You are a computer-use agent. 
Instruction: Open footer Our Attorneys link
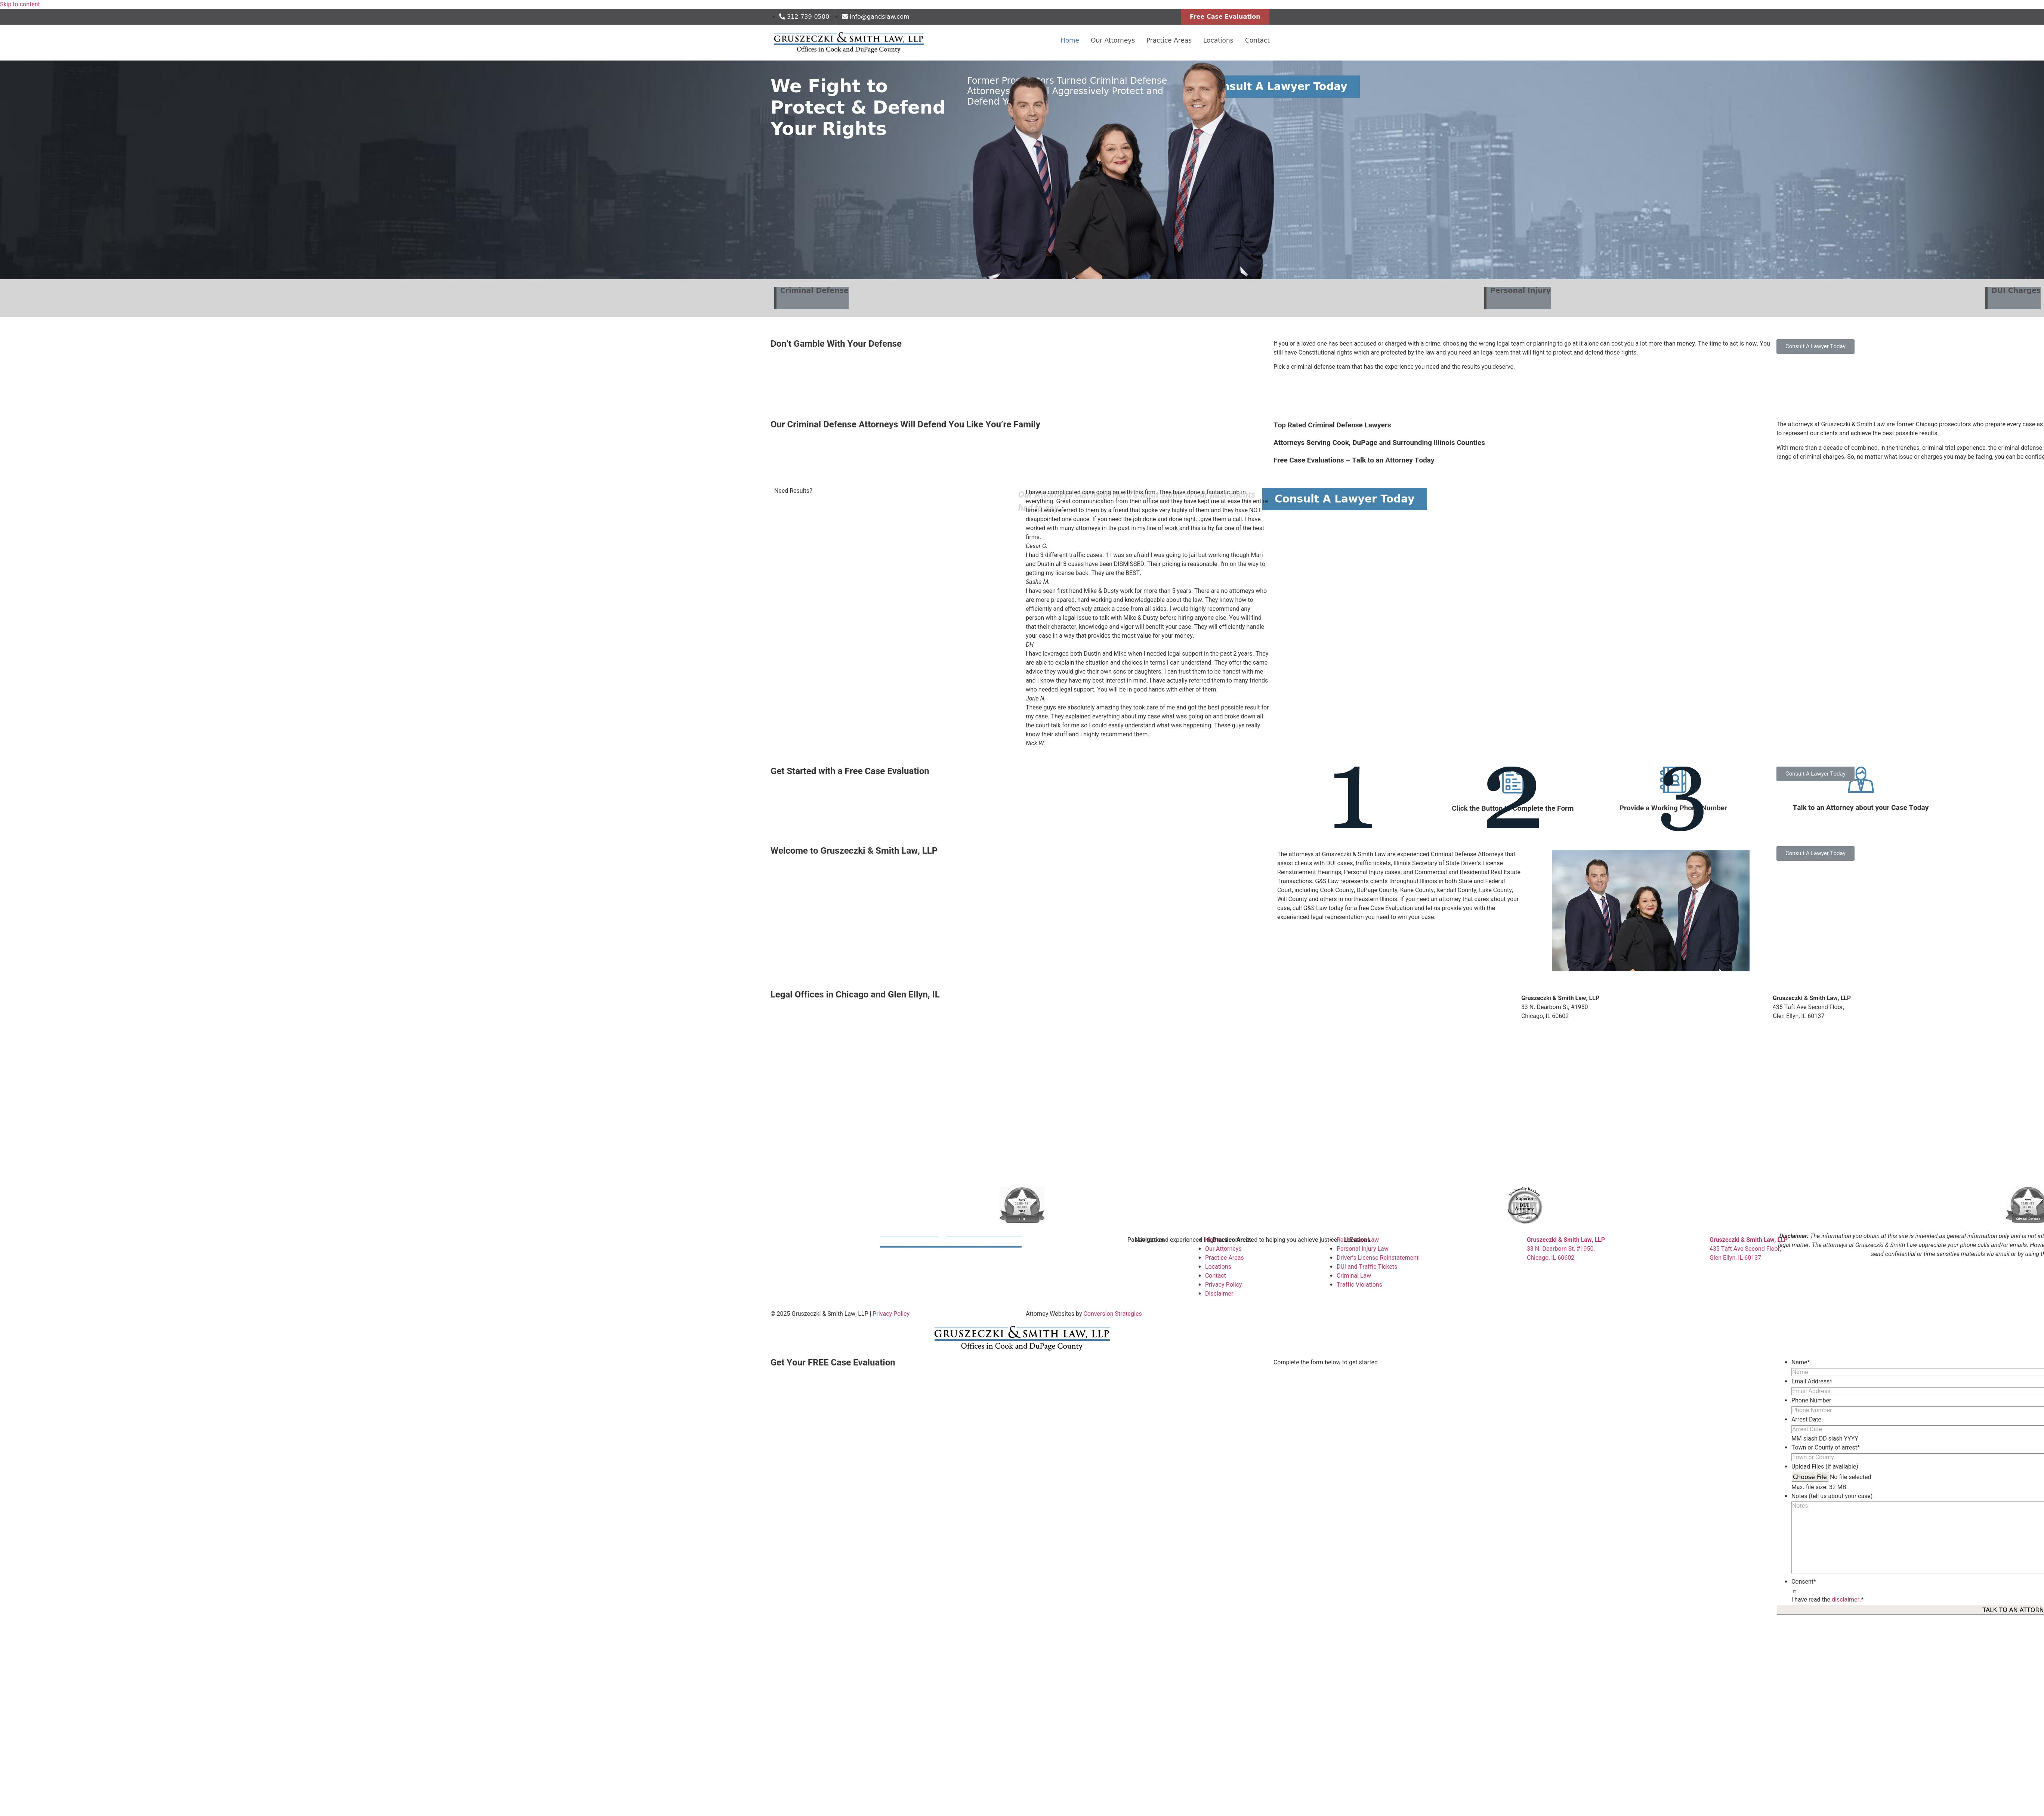pos(1223,1249)
